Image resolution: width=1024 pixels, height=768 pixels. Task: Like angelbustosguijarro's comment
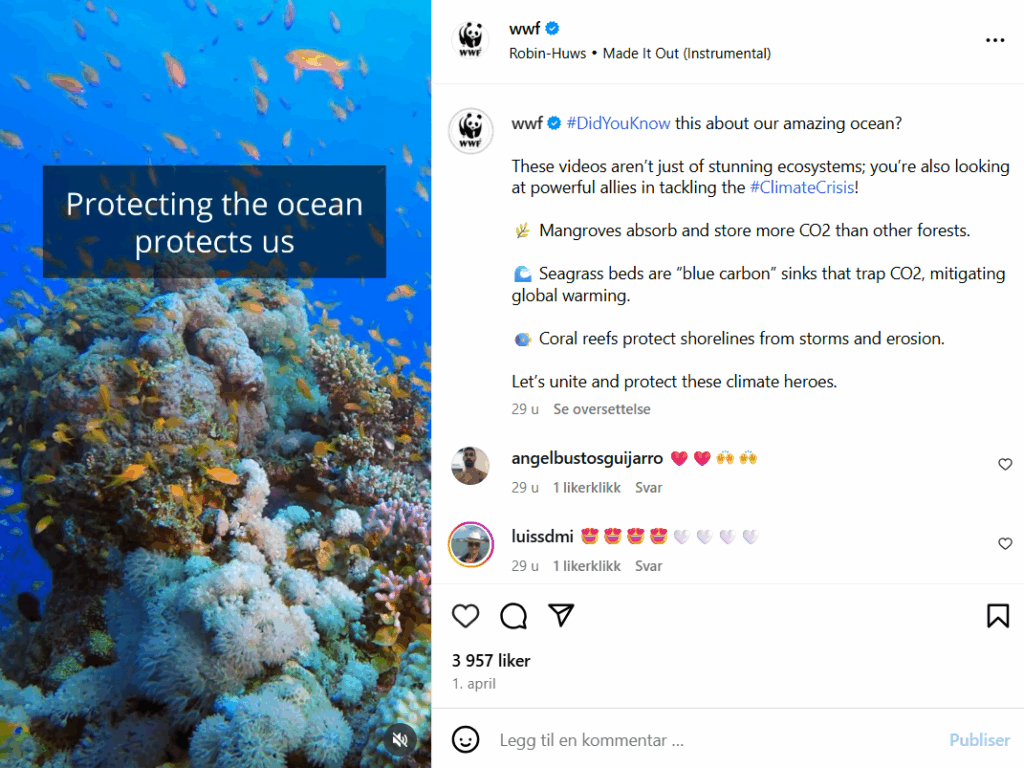pyautogui.click(x=1005, y=465)
